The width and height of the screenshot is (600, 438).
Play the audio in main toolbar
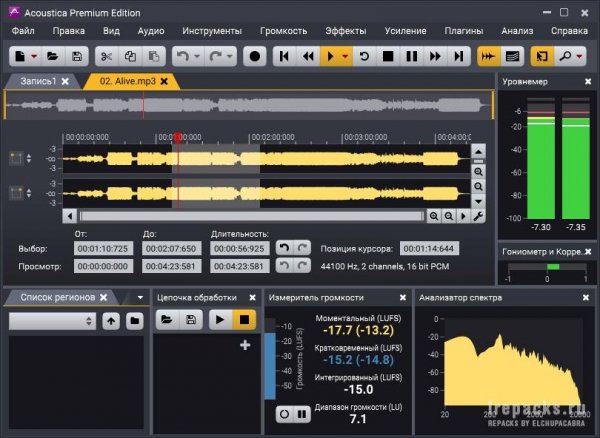[330, 57]
